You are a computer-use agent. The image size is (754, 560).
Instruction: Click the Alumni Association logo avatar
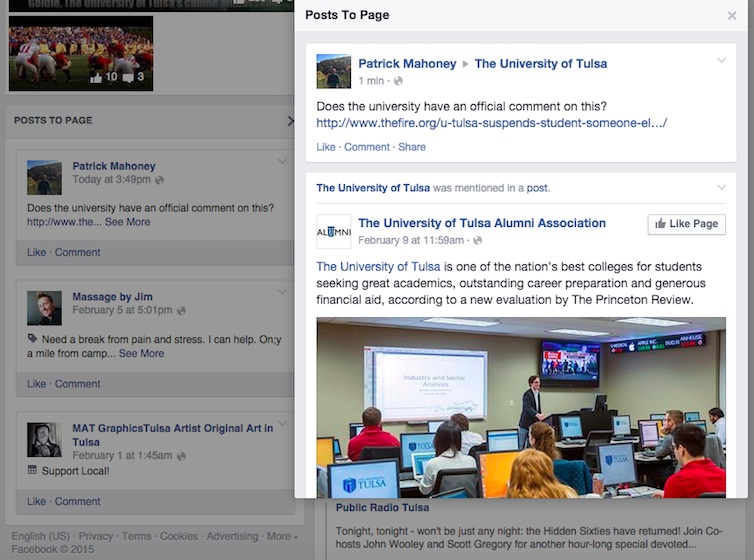pos(333,231)
